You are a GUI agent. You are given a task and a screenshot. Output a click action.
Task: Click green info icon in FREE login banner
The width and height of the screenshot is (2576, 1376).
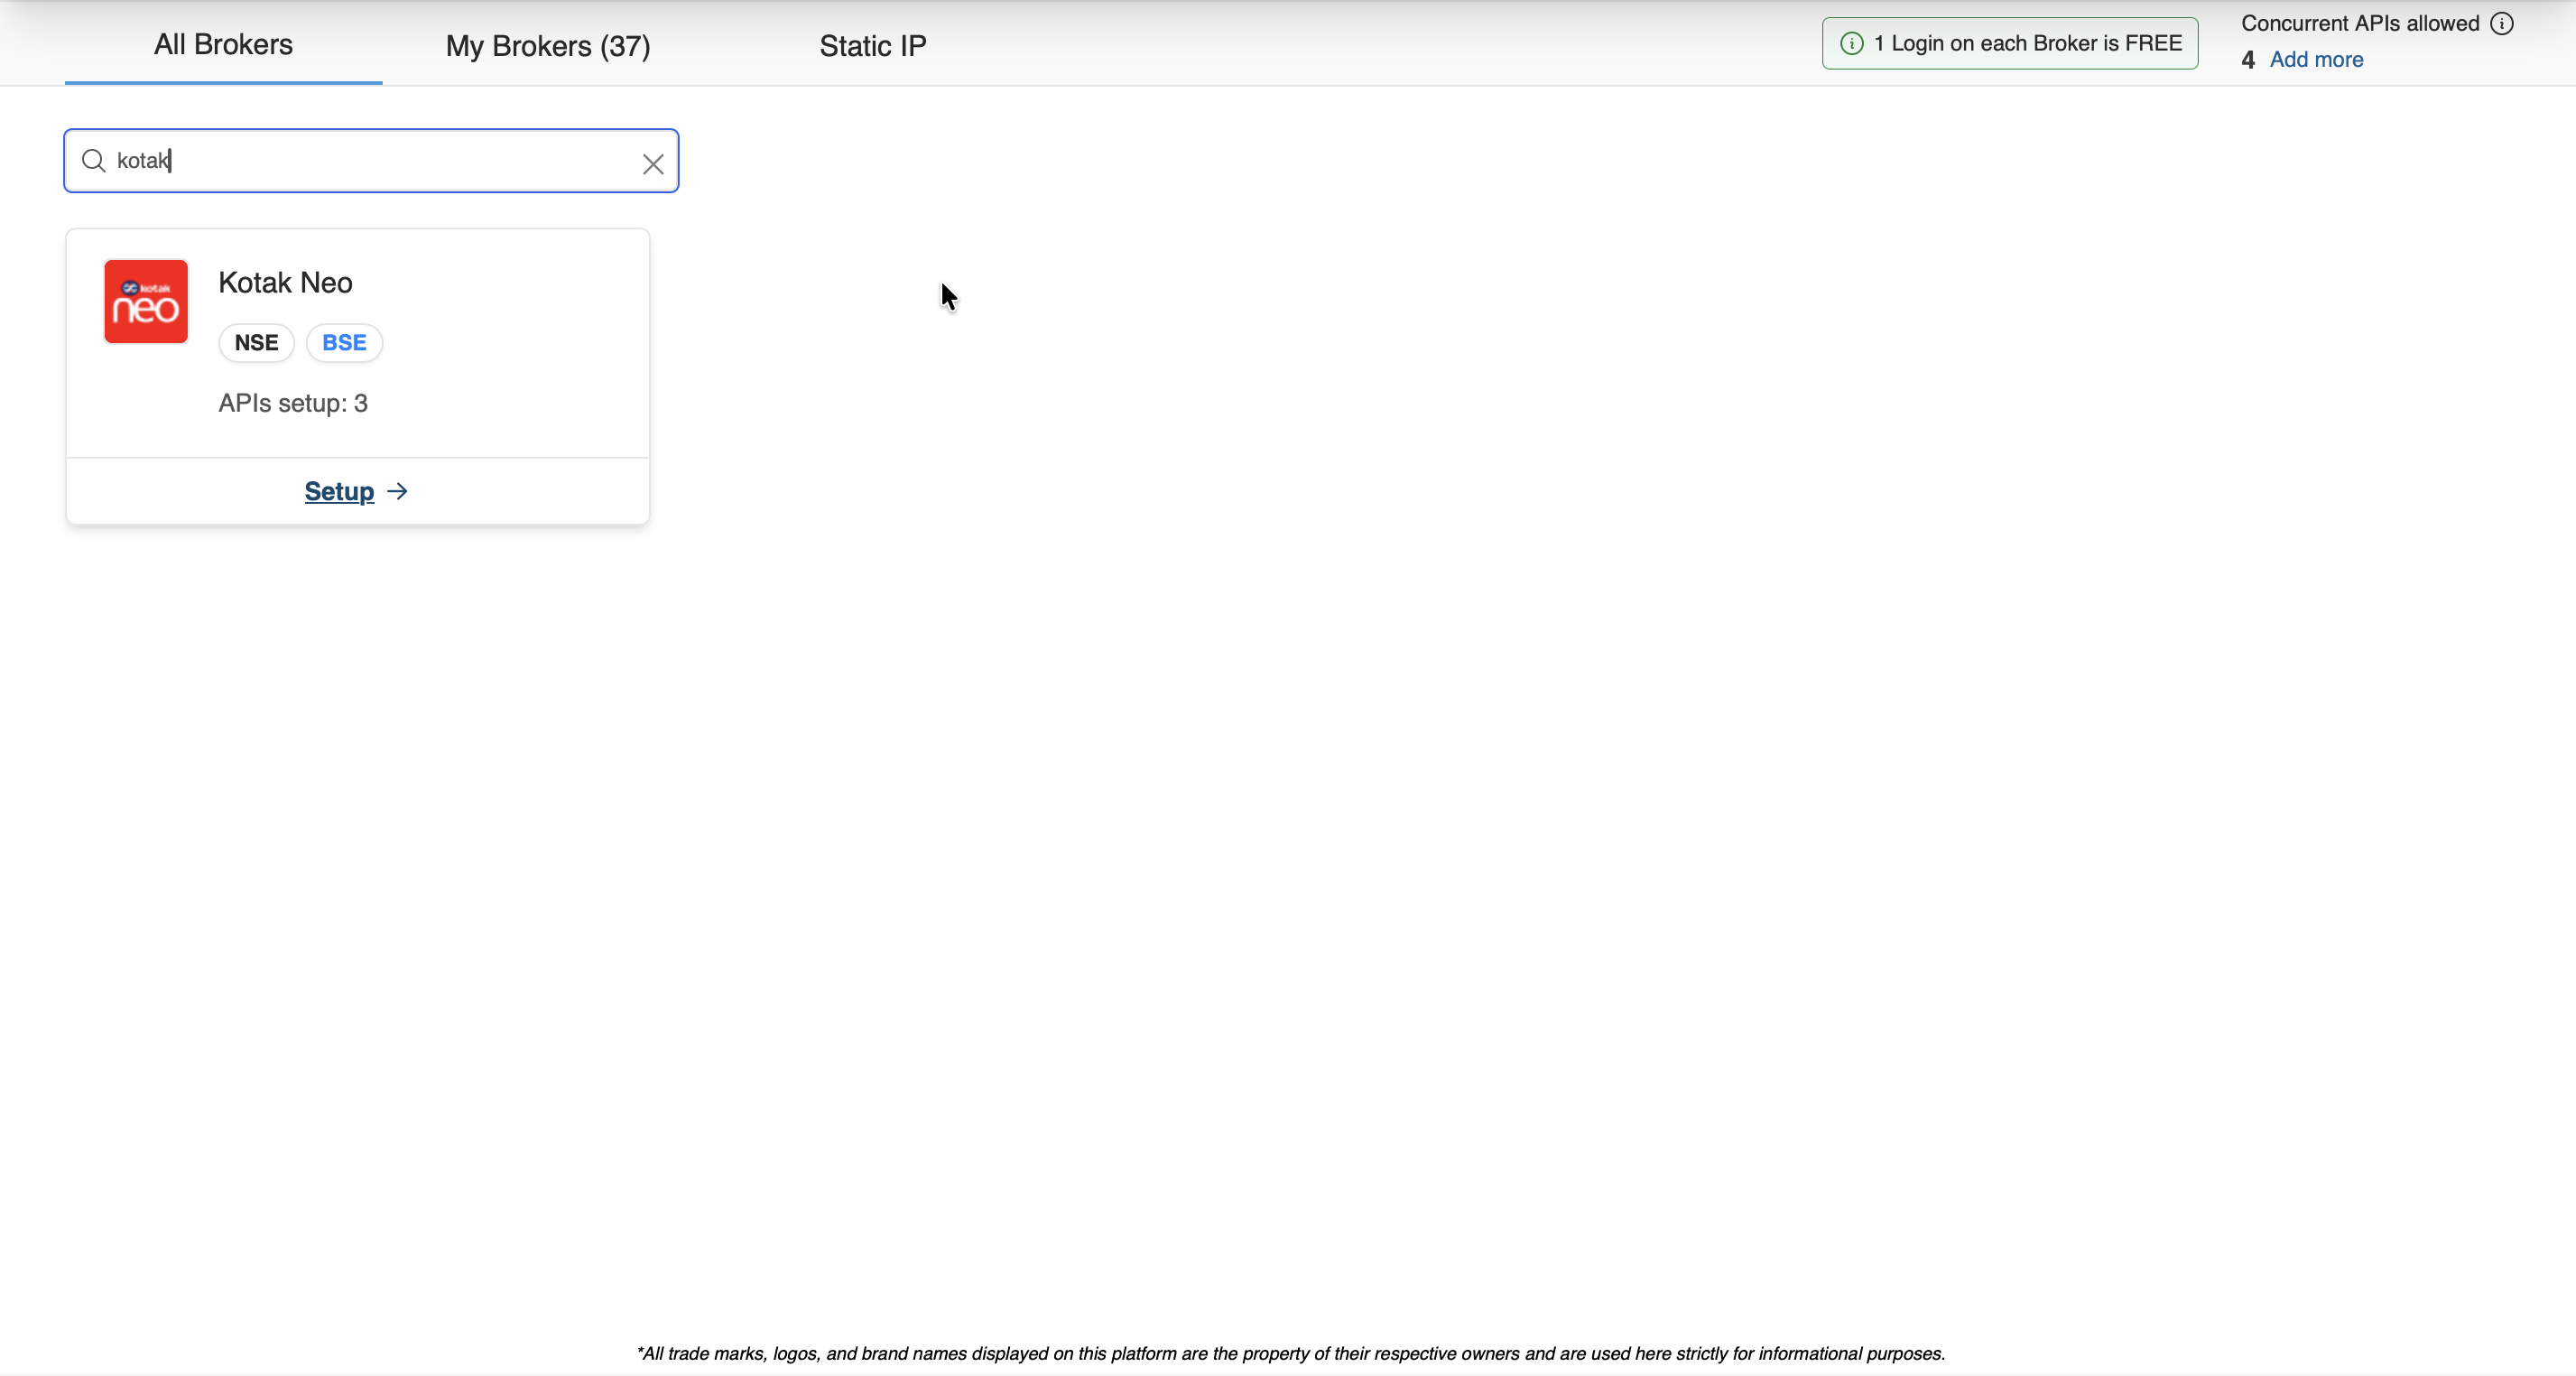[x=1851, y=44]
